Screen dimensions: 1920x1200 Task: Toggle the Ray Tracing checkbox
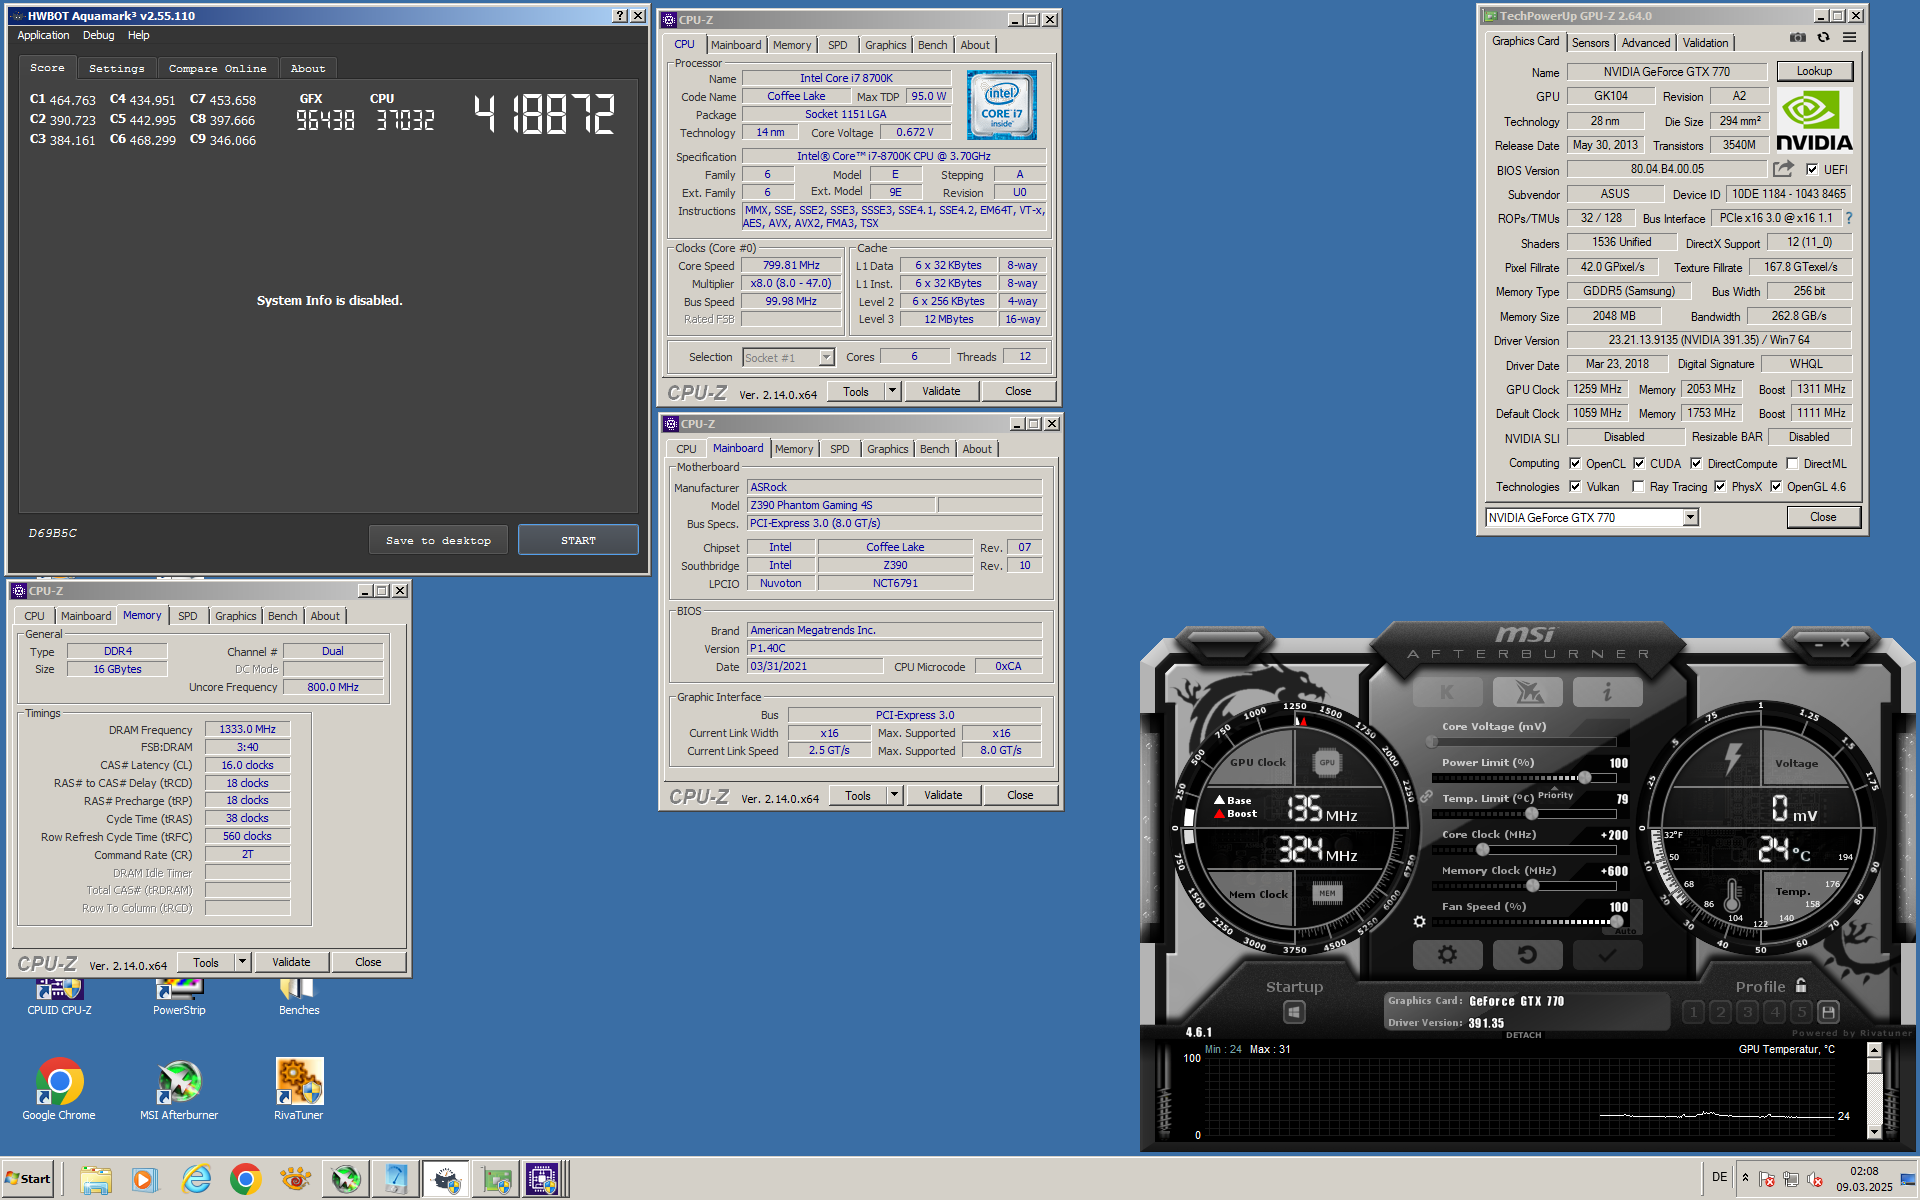(x=1638, y=487)
